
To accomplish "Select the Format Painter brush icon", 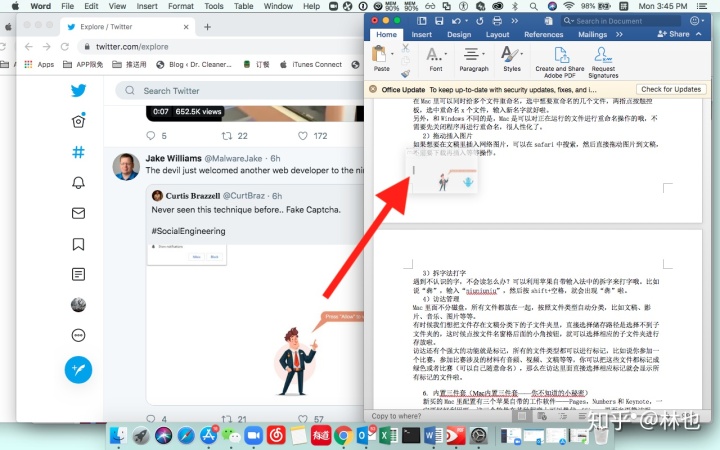I will click(405, 73).
